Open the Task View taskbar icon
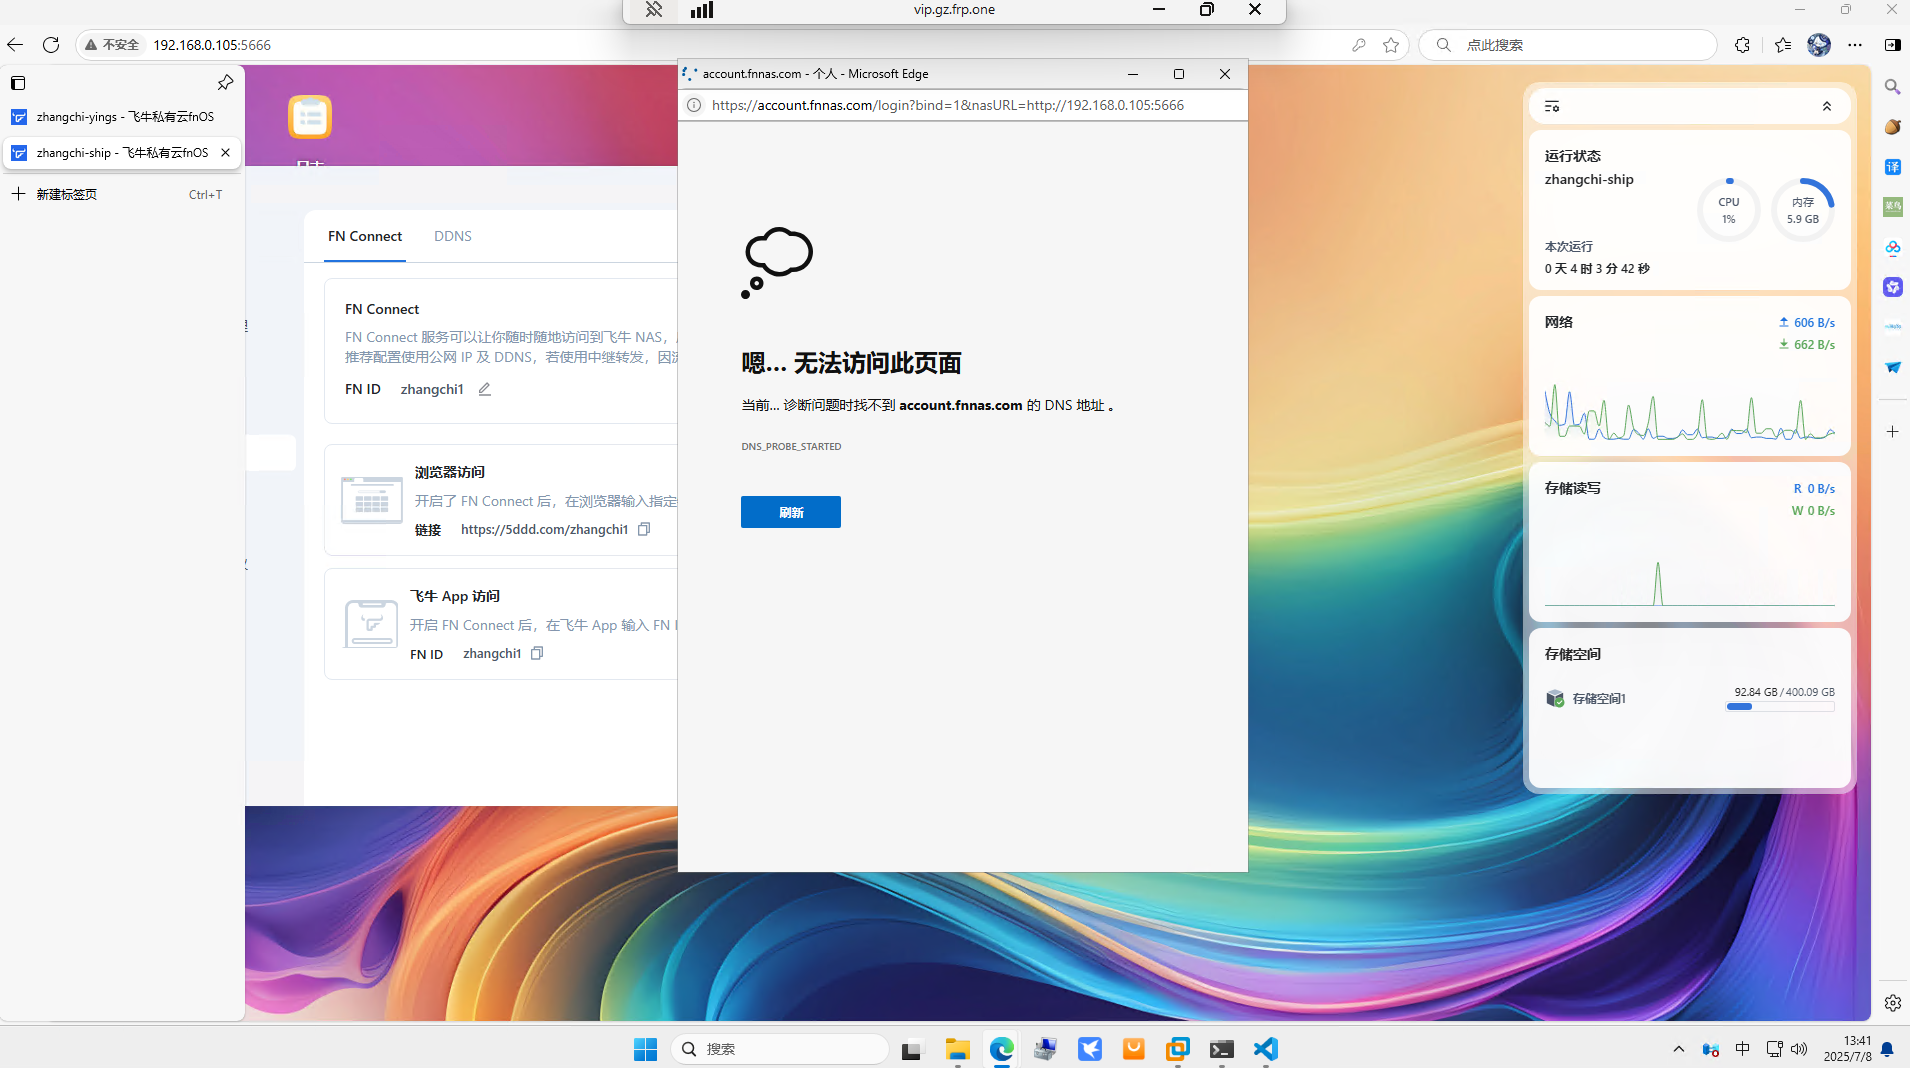The height and width of the screenshot is (1068, 1910). click(x=911, y=1048)
